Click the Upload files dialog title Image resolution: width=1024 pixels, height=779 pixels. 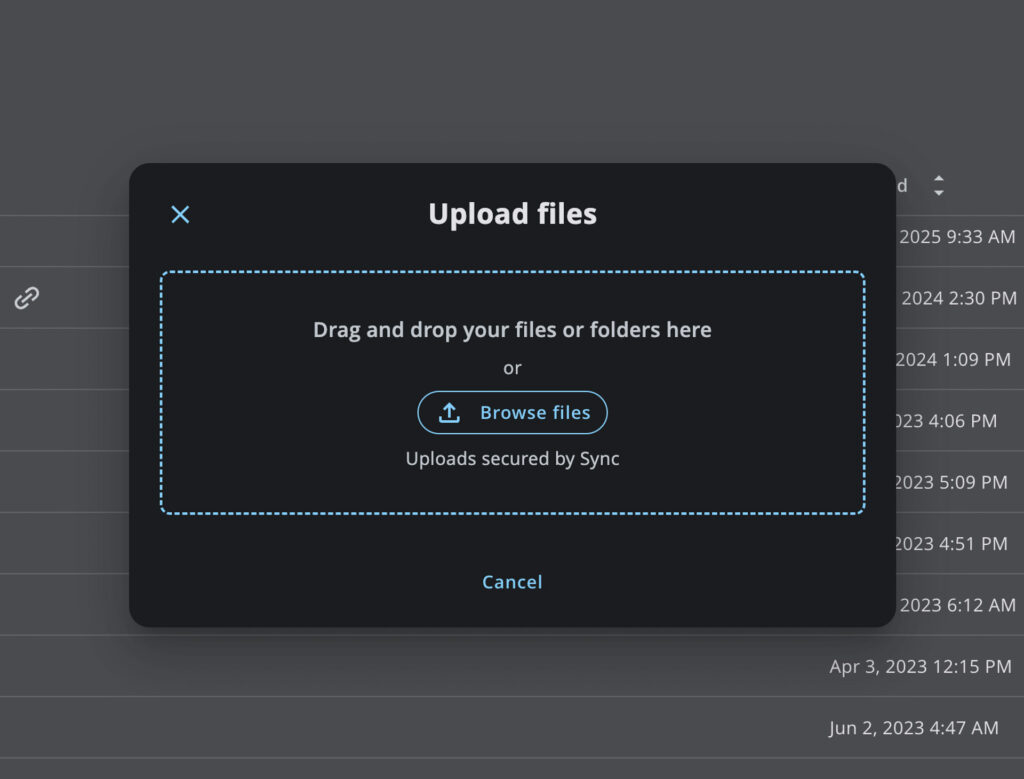click(512, 213)
